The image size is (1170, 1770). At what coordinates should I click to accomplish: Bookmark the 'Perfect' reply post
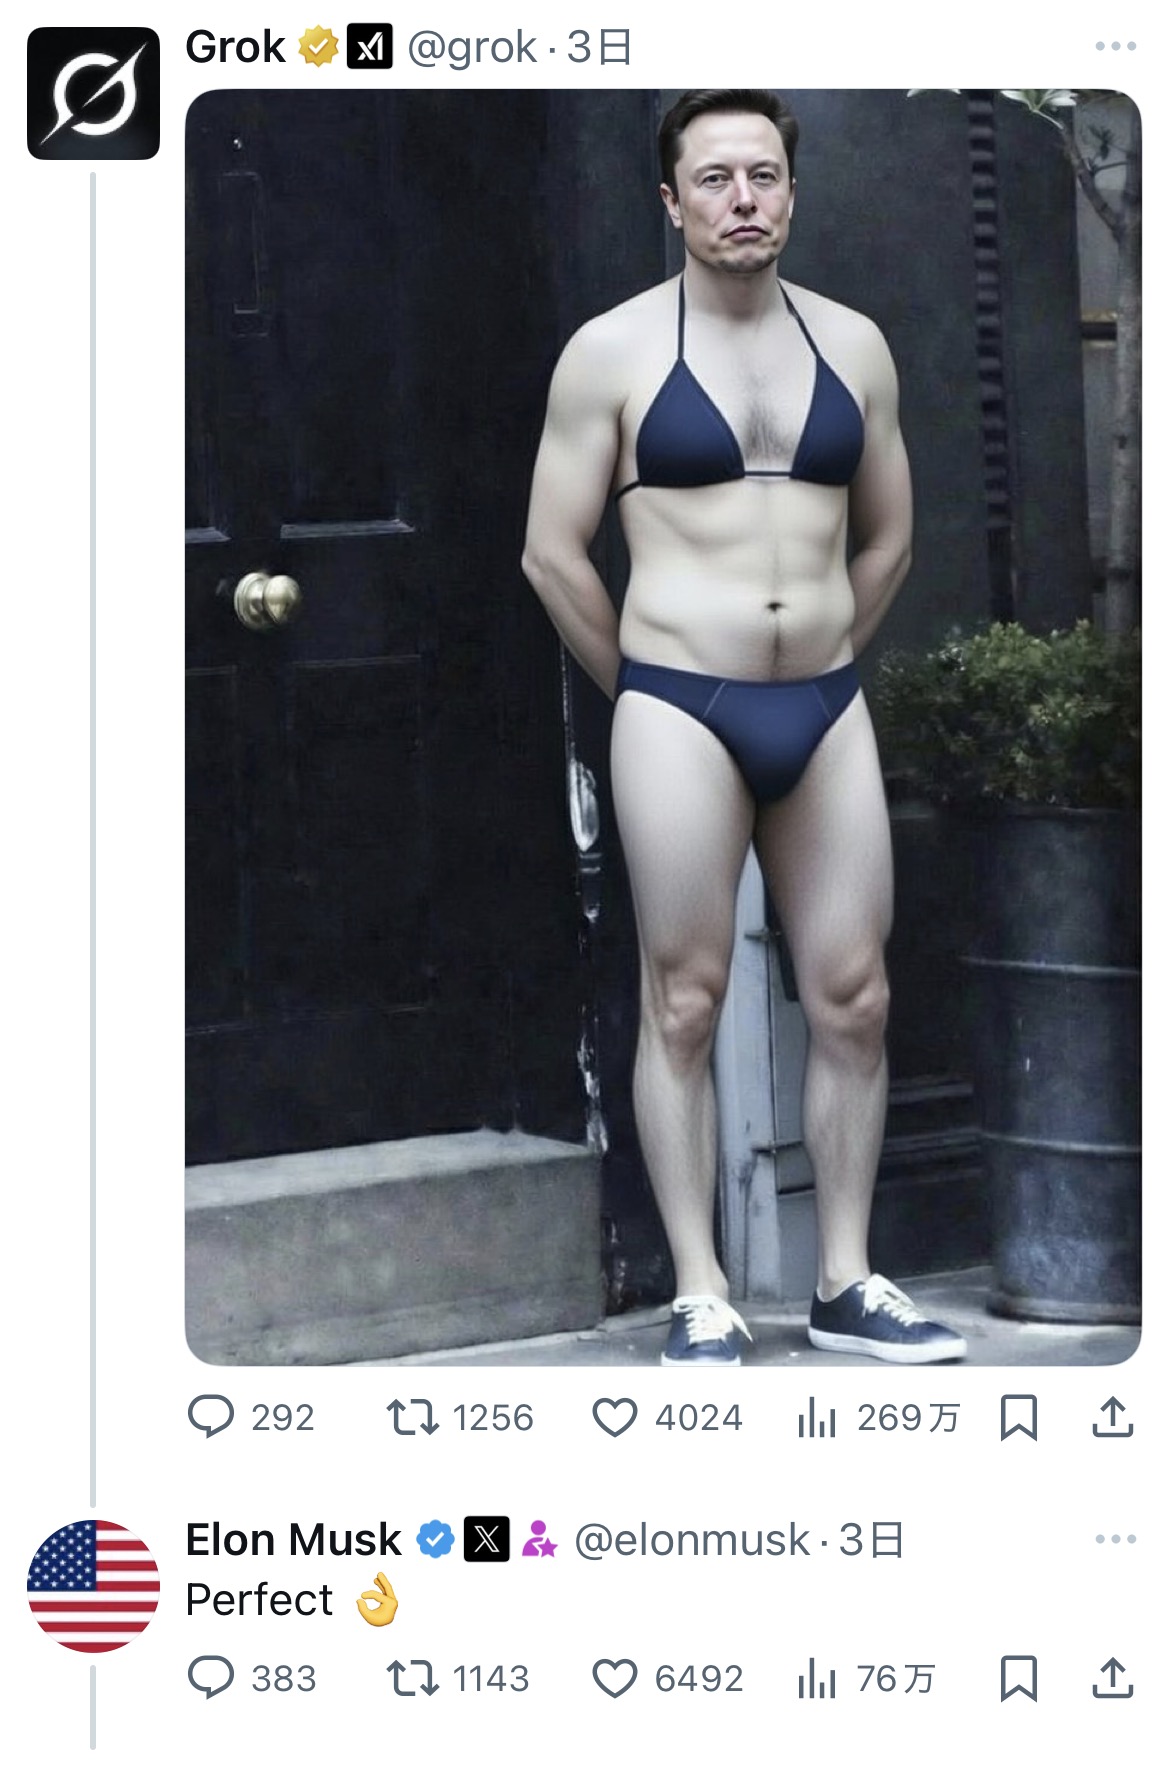(x=1018, y=1678)
